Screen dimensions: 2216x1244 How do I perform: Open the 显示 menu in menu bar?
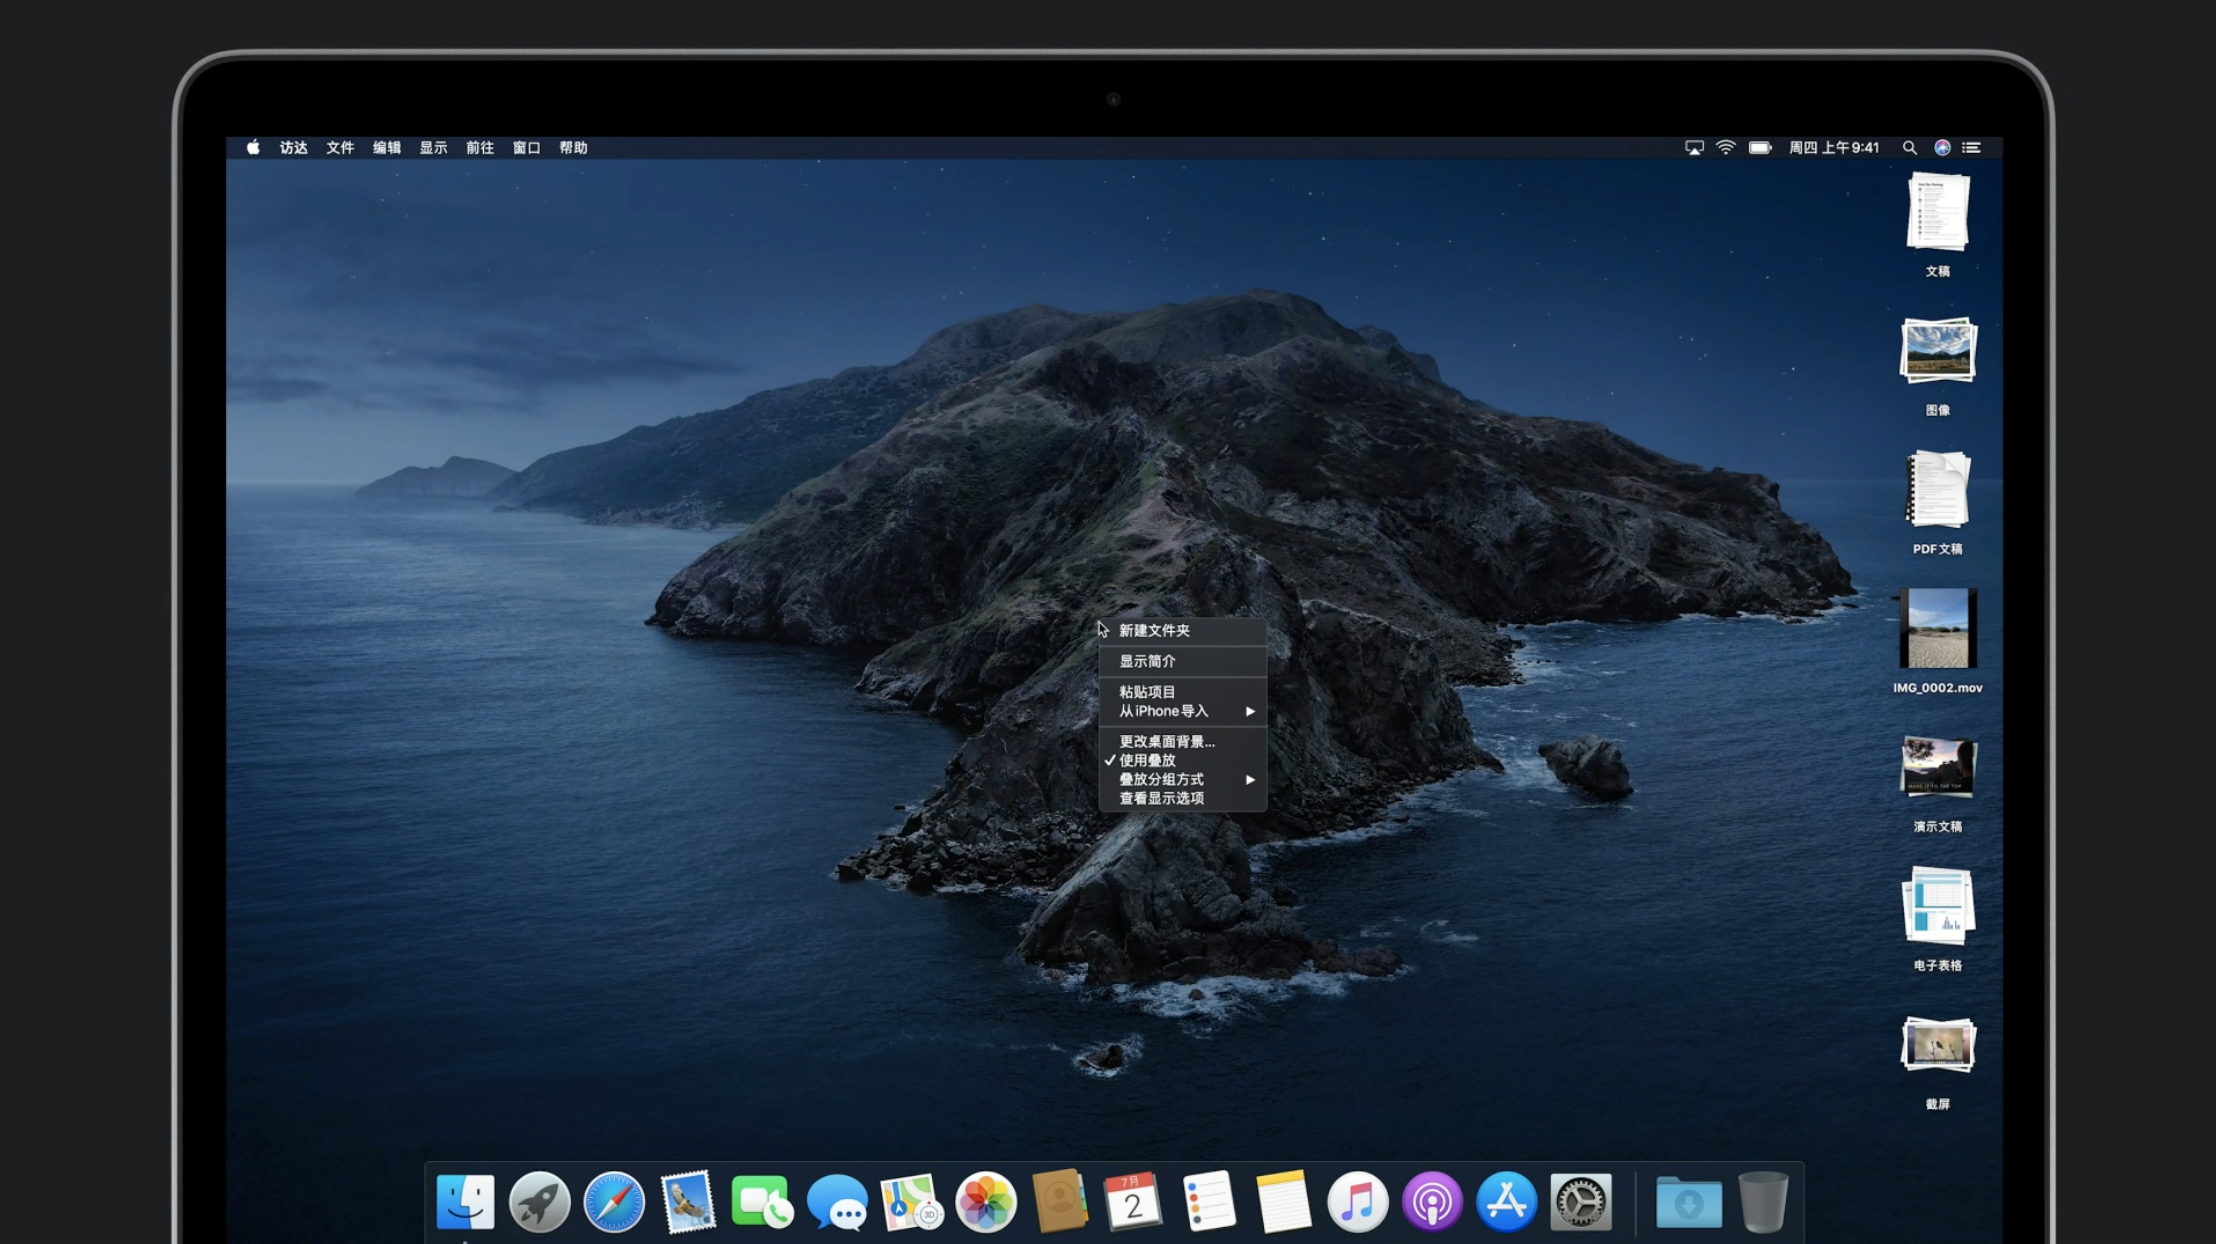click(433, 147)
